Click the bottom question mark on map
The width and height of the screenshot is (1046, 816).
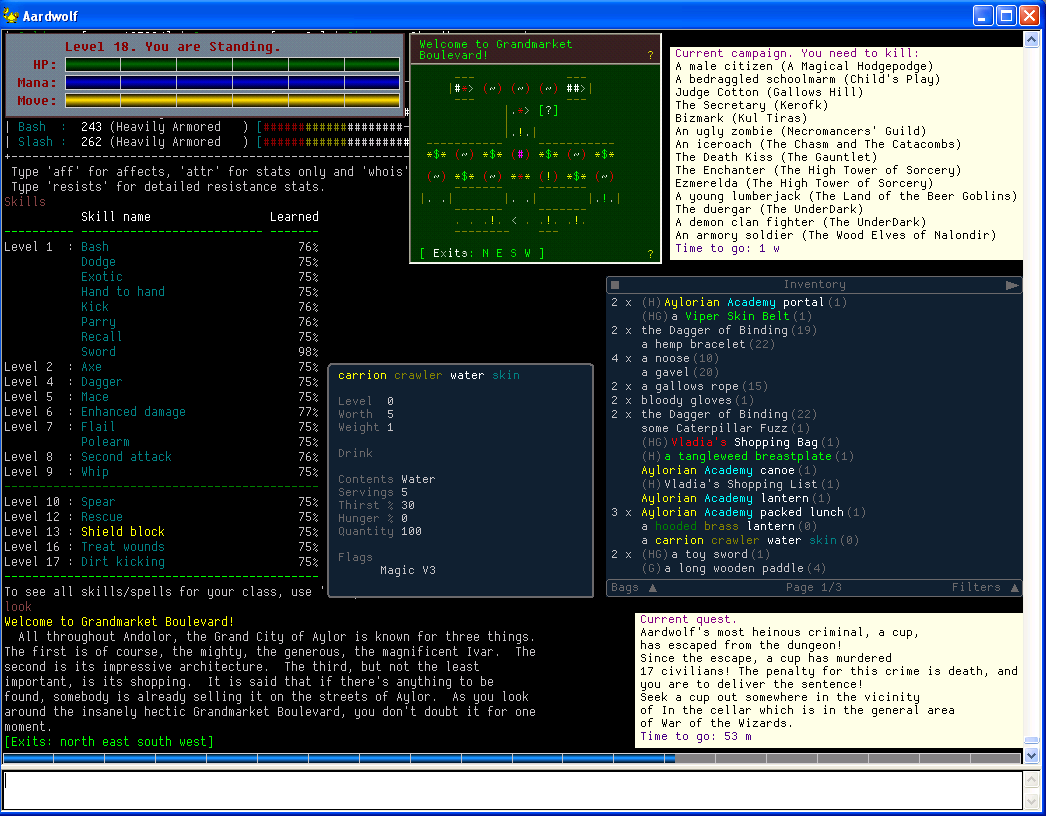point(650,254)
